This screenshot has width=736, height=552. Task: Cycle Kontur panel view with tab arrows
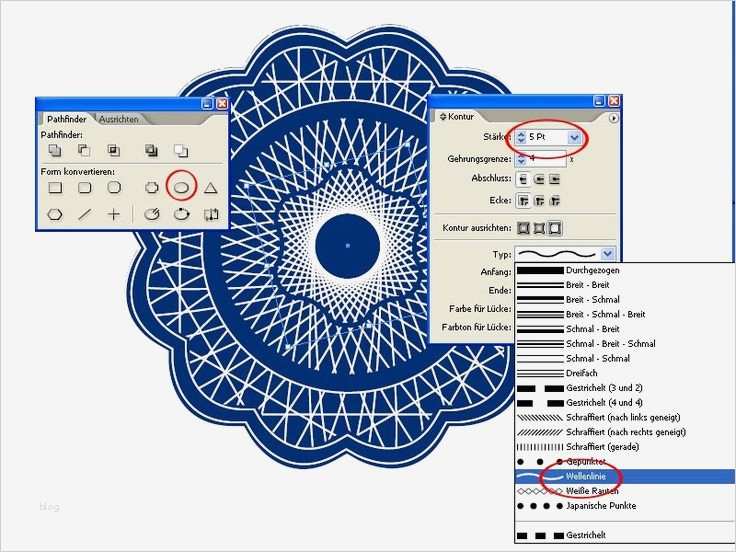tap(443, 116)
